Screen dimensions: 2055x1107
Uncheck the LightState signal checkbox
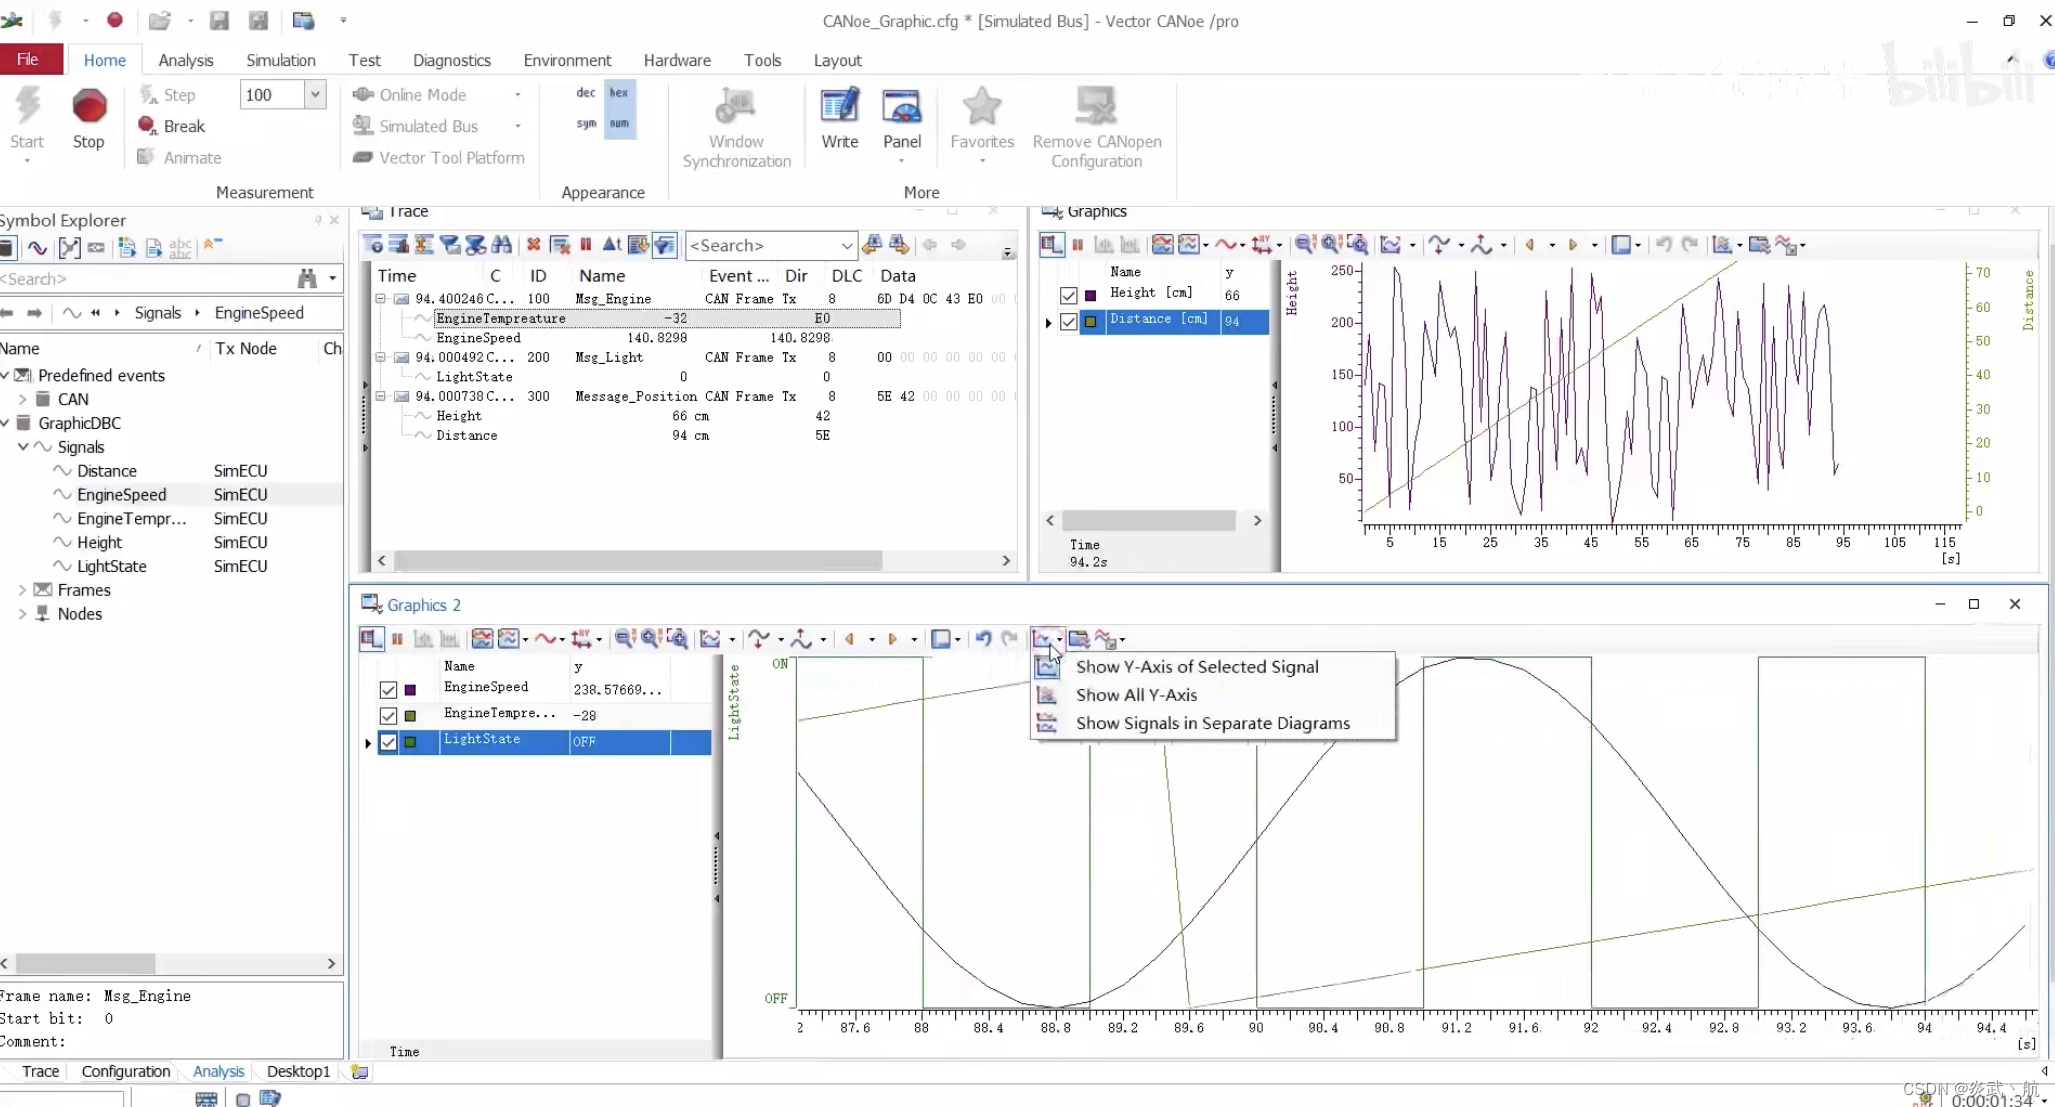pyautogui.click(x=388, y=742)
